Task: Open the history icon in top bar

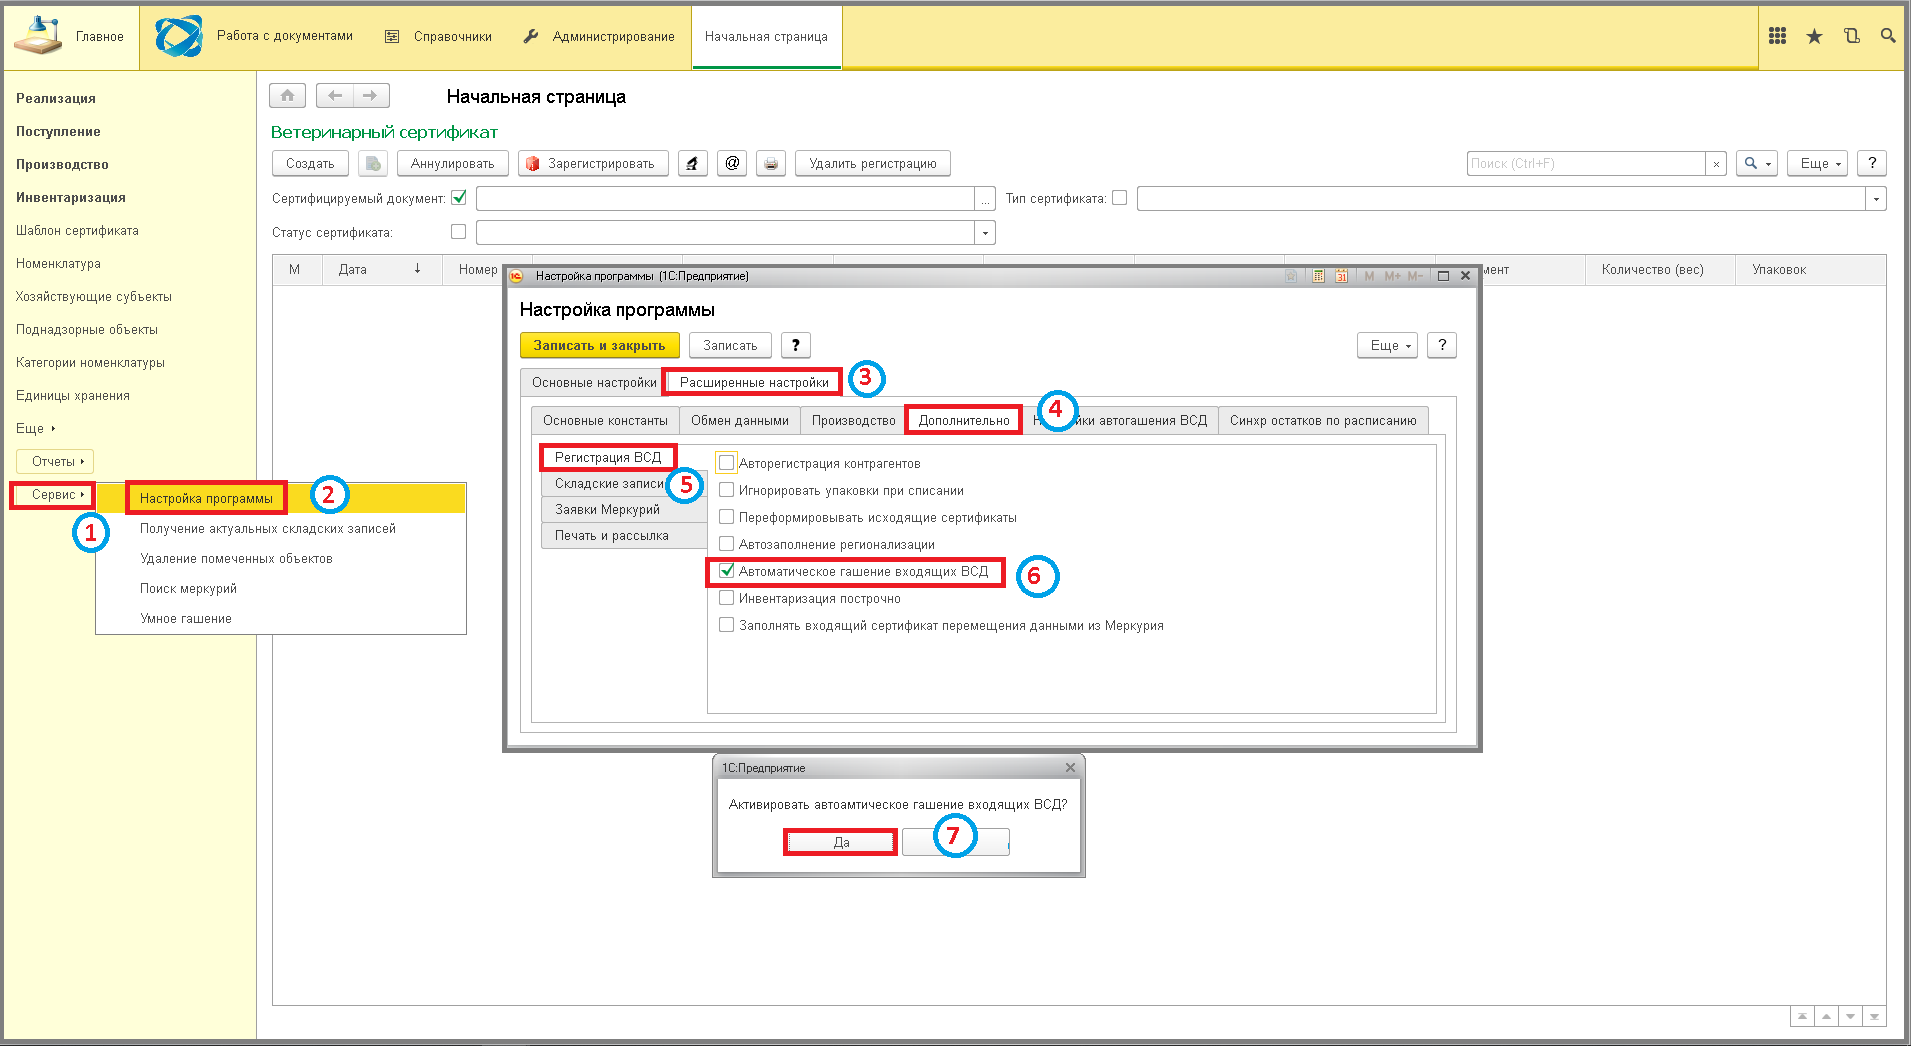Action: (1851, 36)
